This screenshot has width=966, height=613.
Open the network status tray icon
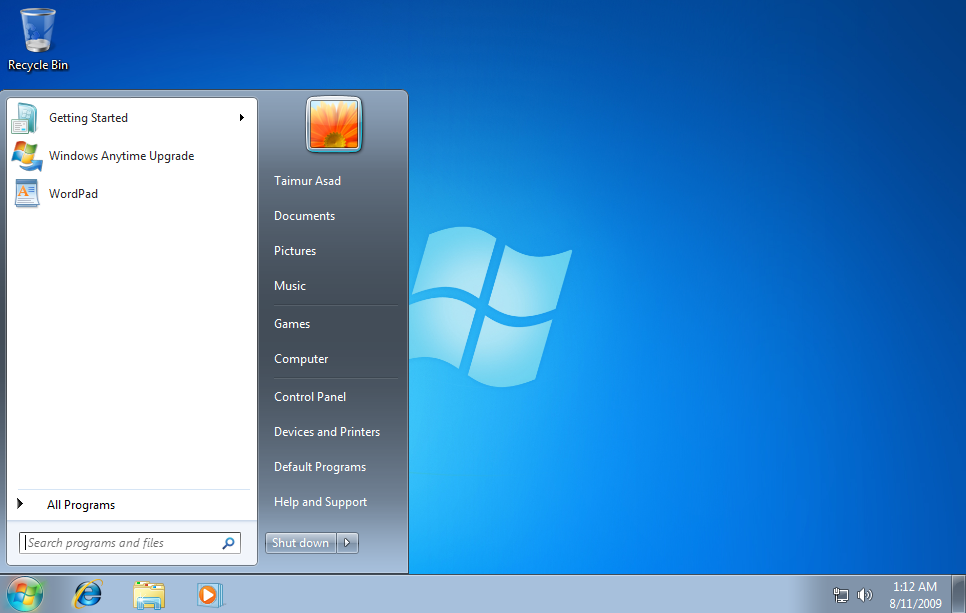click(840, 593)
